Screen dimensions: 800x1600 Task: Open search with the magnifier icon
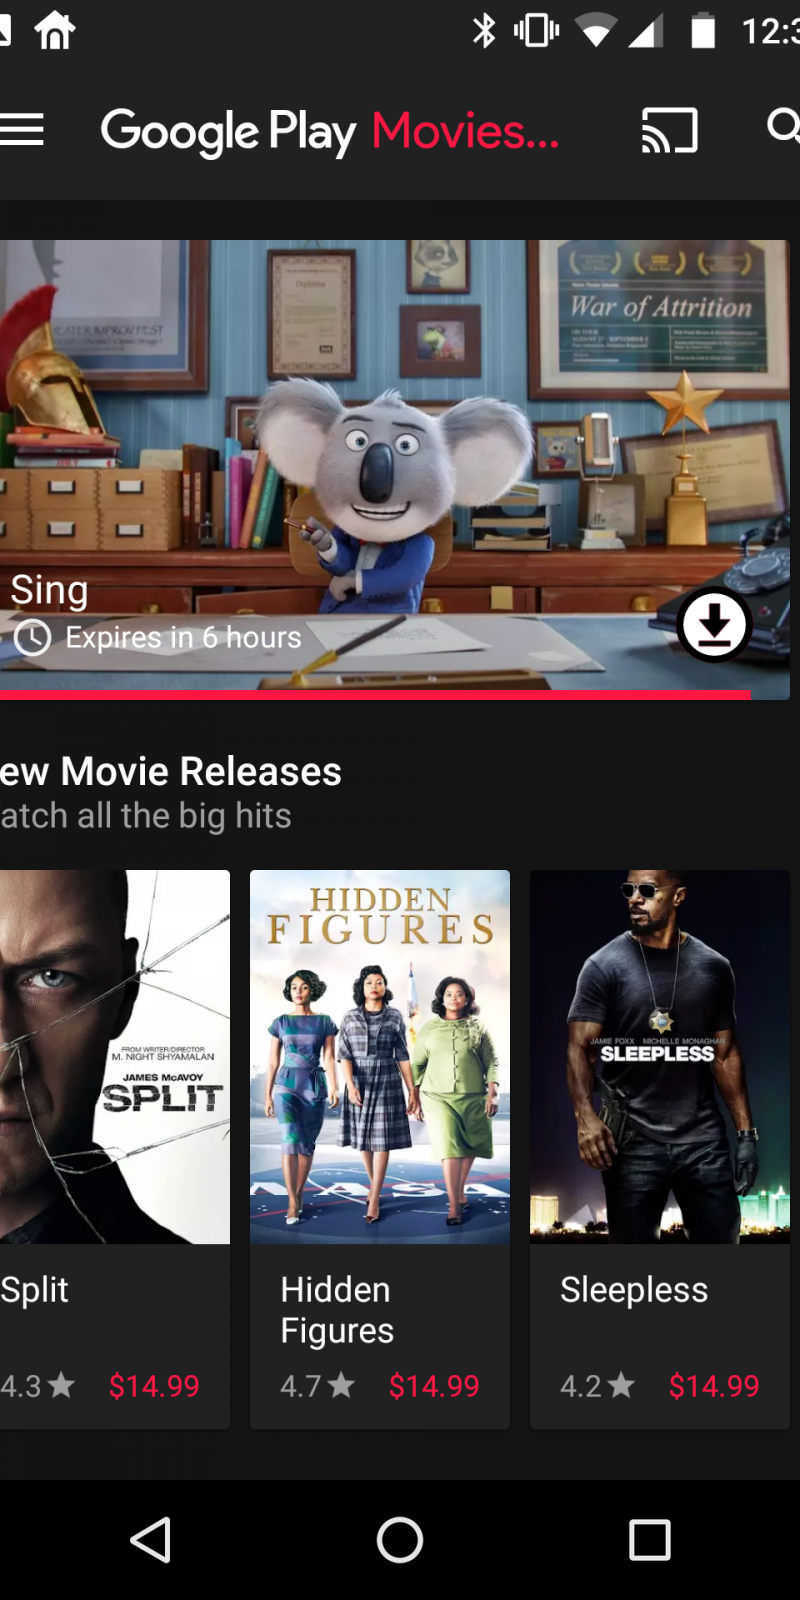tap(784, 128)
